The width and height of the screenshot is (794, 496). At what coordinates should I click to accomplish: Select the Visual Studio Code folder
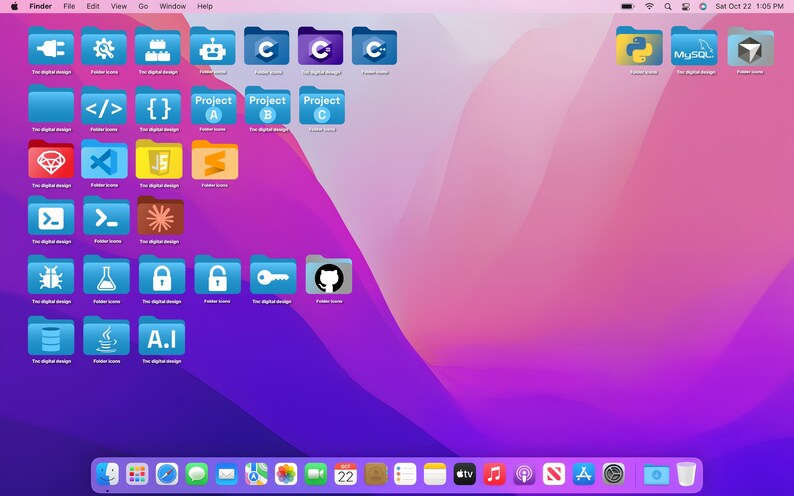pyautogui.click(x=104, y=159)
